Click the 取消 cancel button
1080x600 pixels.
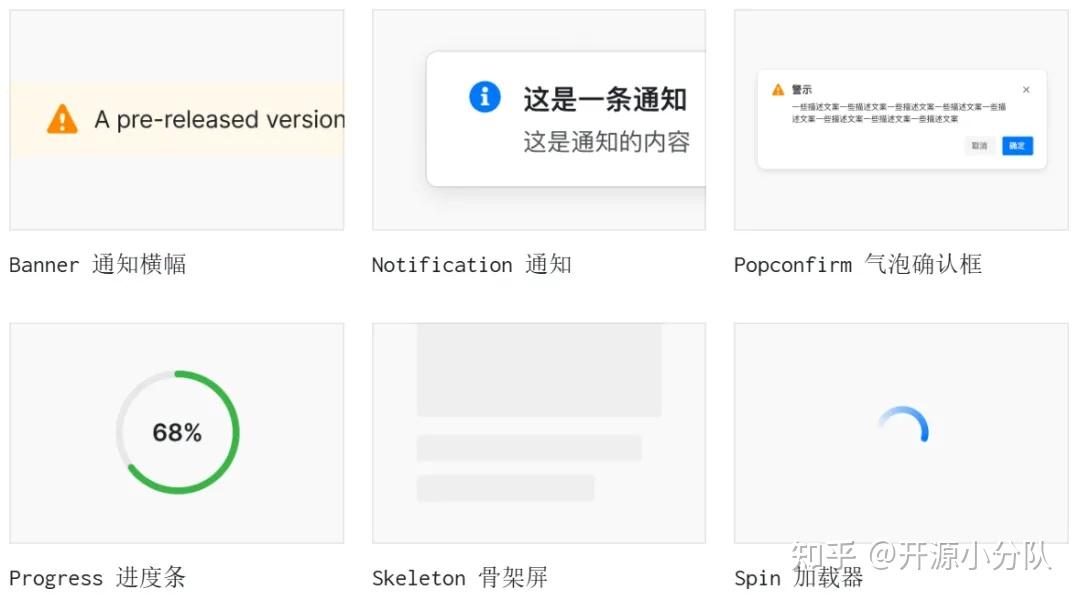(979, 145)
